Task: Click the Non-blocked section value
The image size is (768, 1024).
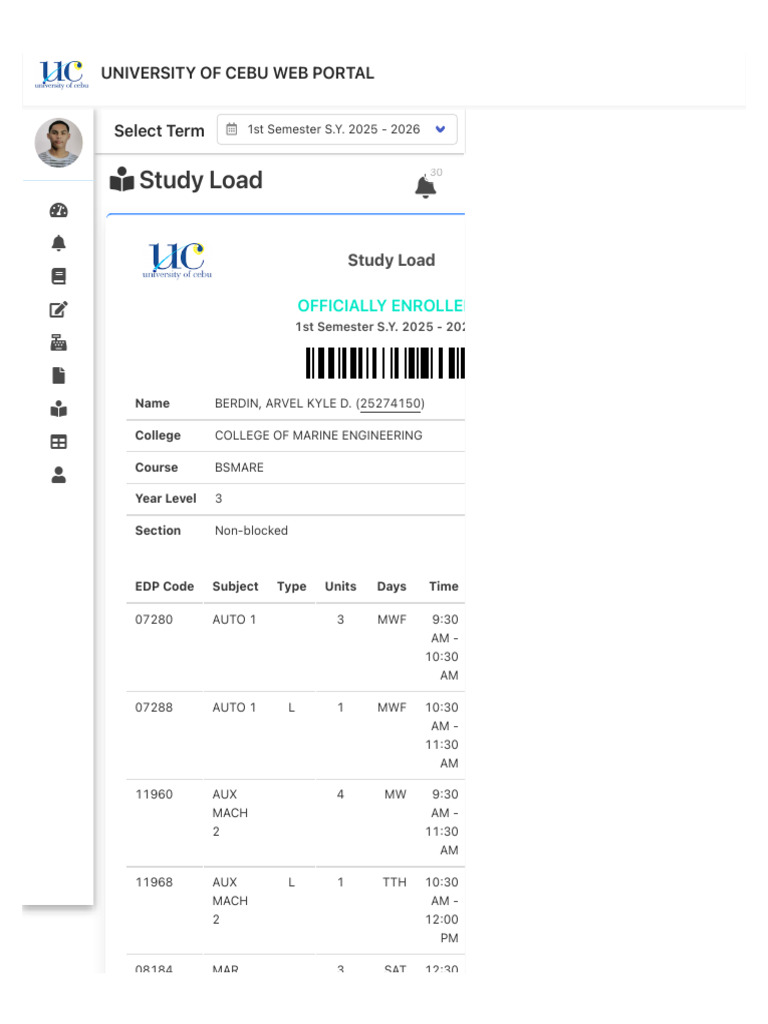Action: 251,531
